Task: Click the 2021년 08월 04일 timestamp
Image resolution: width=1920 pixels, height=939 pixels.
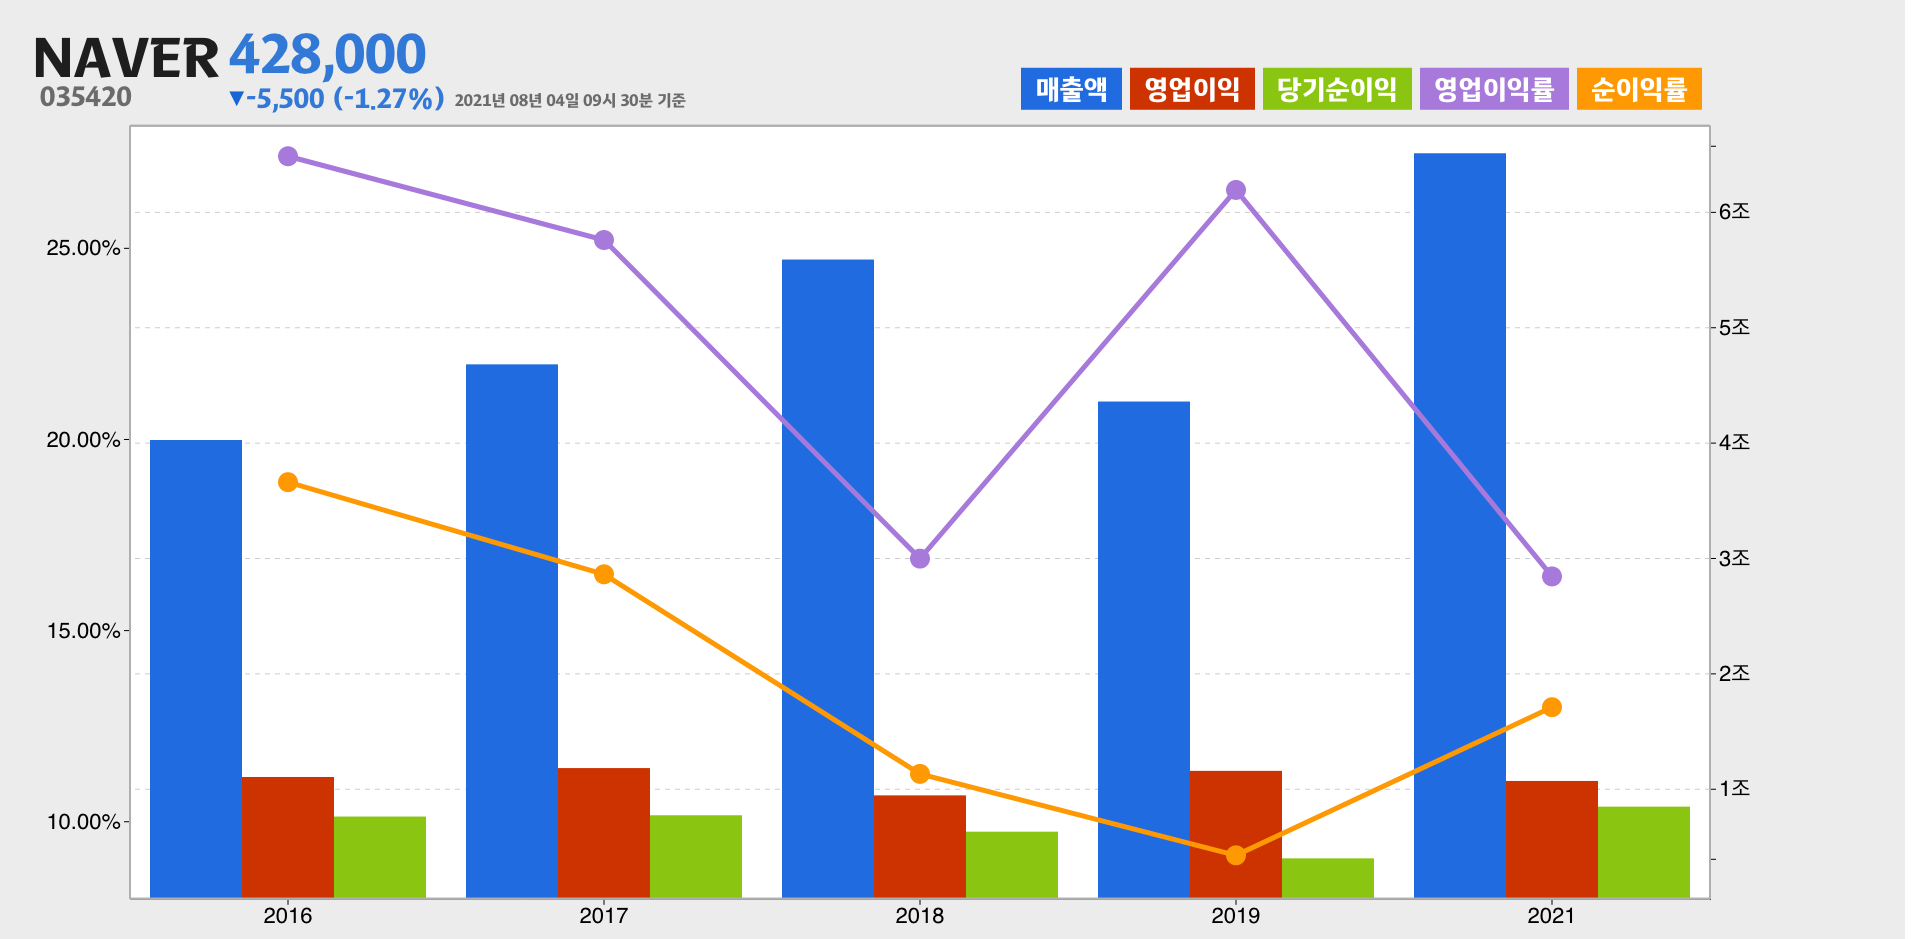Action: click(570, 100)
